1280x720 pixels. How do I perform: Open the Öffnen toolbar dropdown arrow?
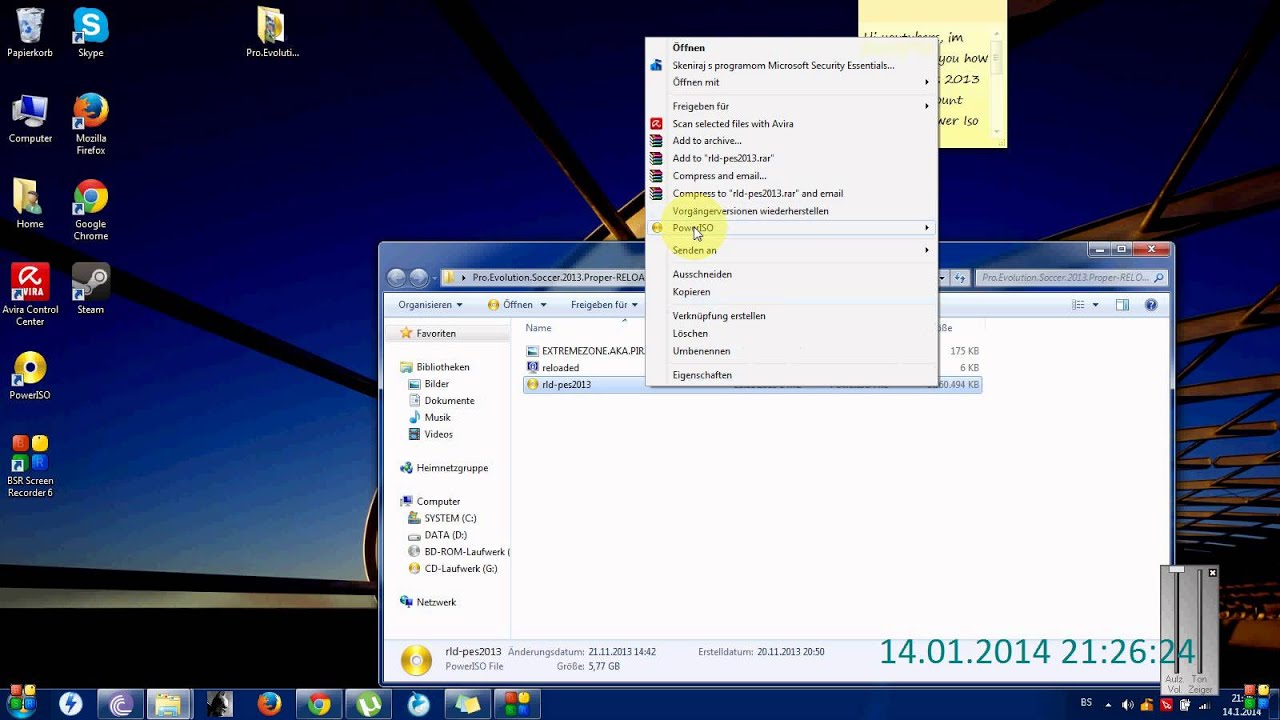543,305
